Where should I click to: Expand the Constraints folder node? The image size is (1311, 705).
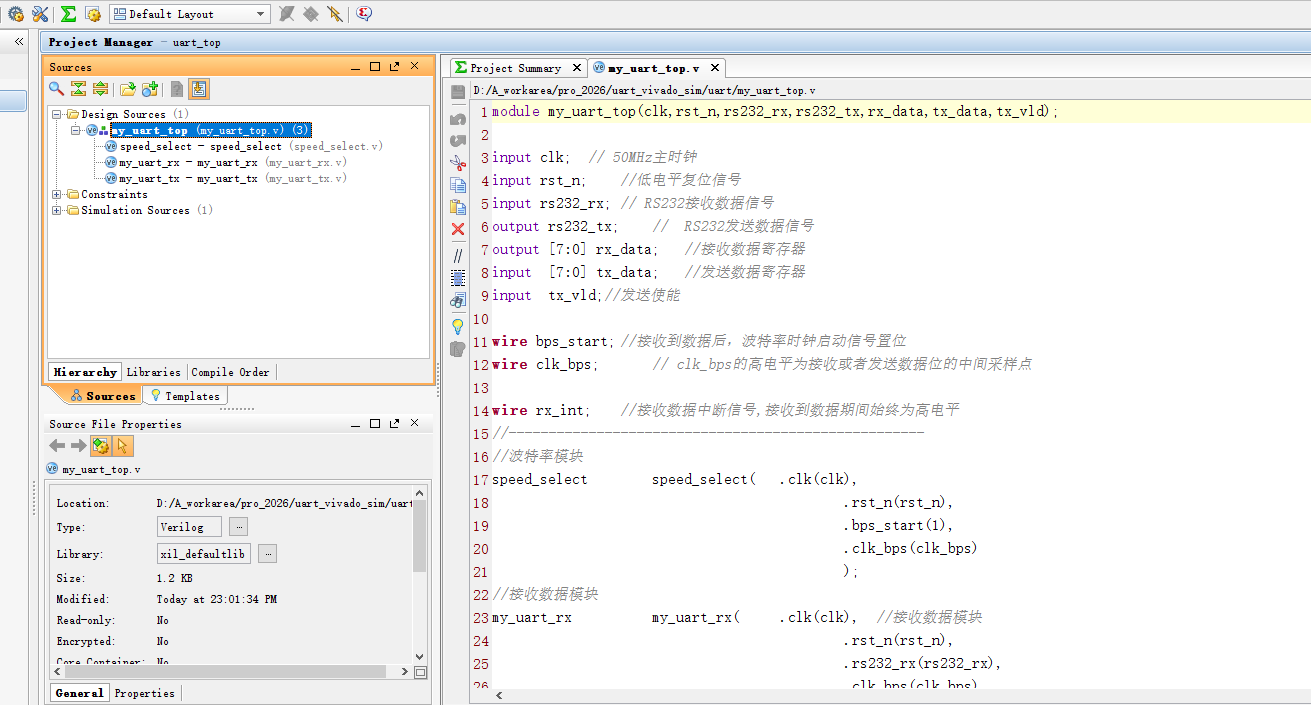coord(57,194)
